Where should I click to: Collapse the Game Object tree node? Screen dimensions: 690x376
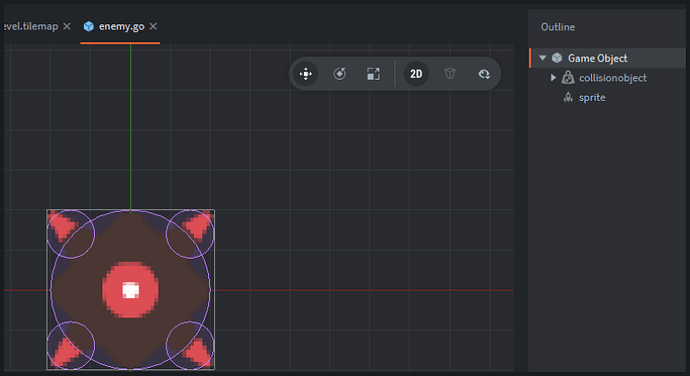(x=543, y=58)
